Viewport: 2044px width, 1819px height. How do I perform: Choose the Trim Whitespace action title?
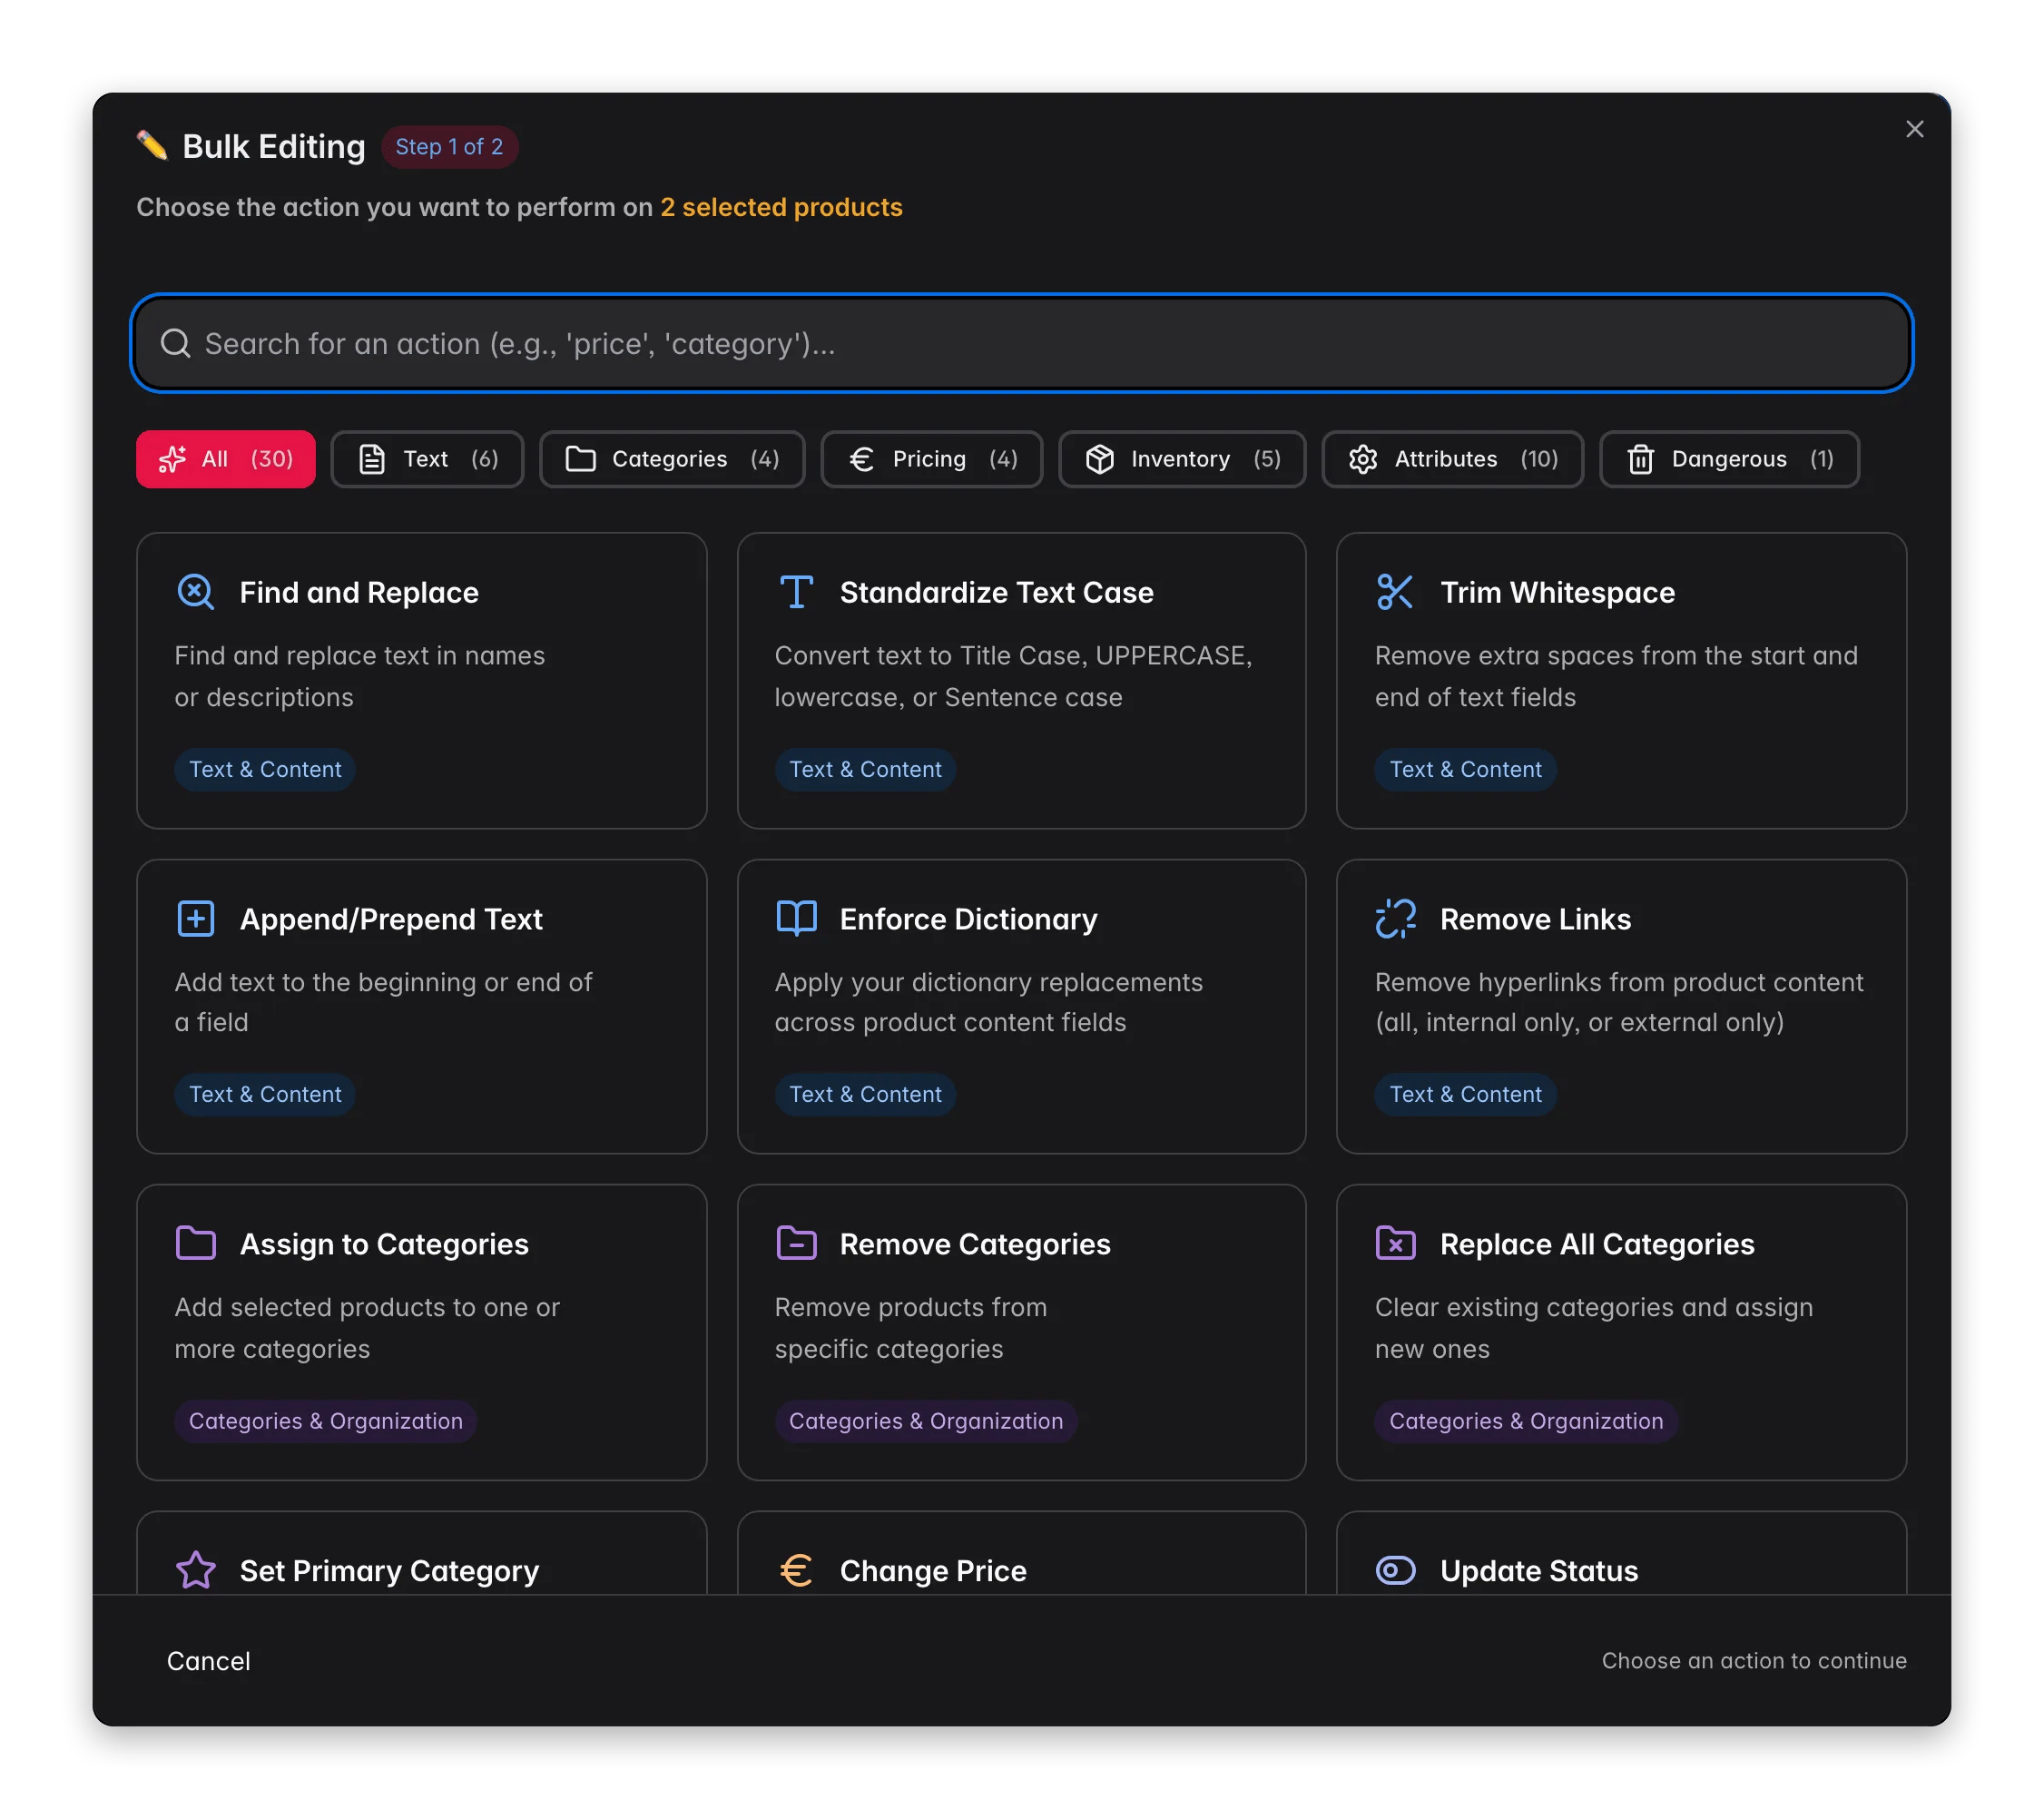[x=1557, y=592]
